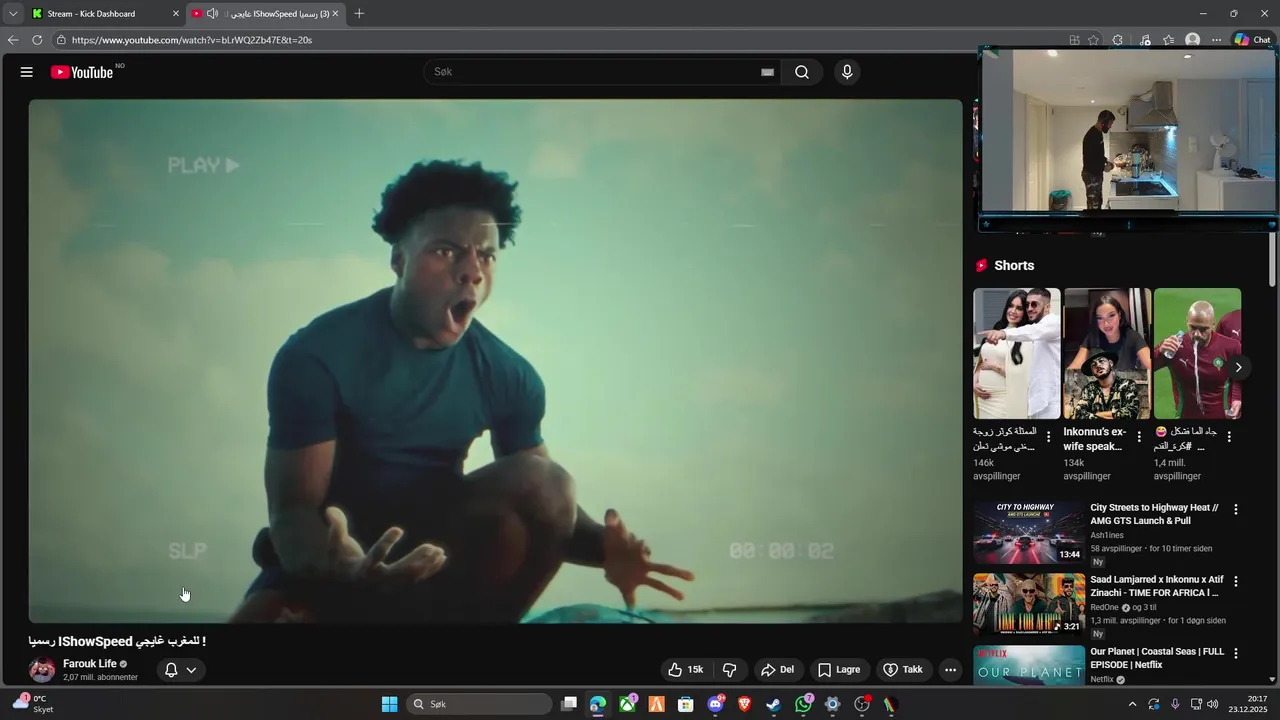Screen dimensions: 1280x720
Task: Open options for the TIME FOR AFRICA video
Action: [x=1236, y=581]
